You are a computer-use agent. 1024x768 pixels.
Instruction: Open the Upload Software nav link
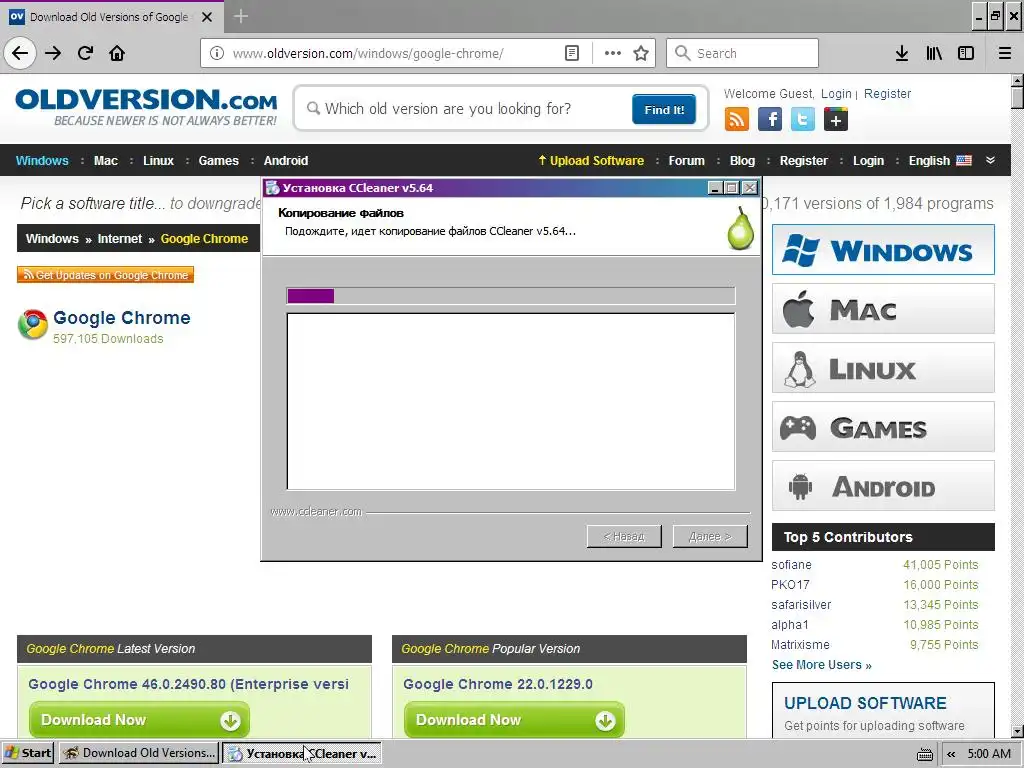coord(591,161)
